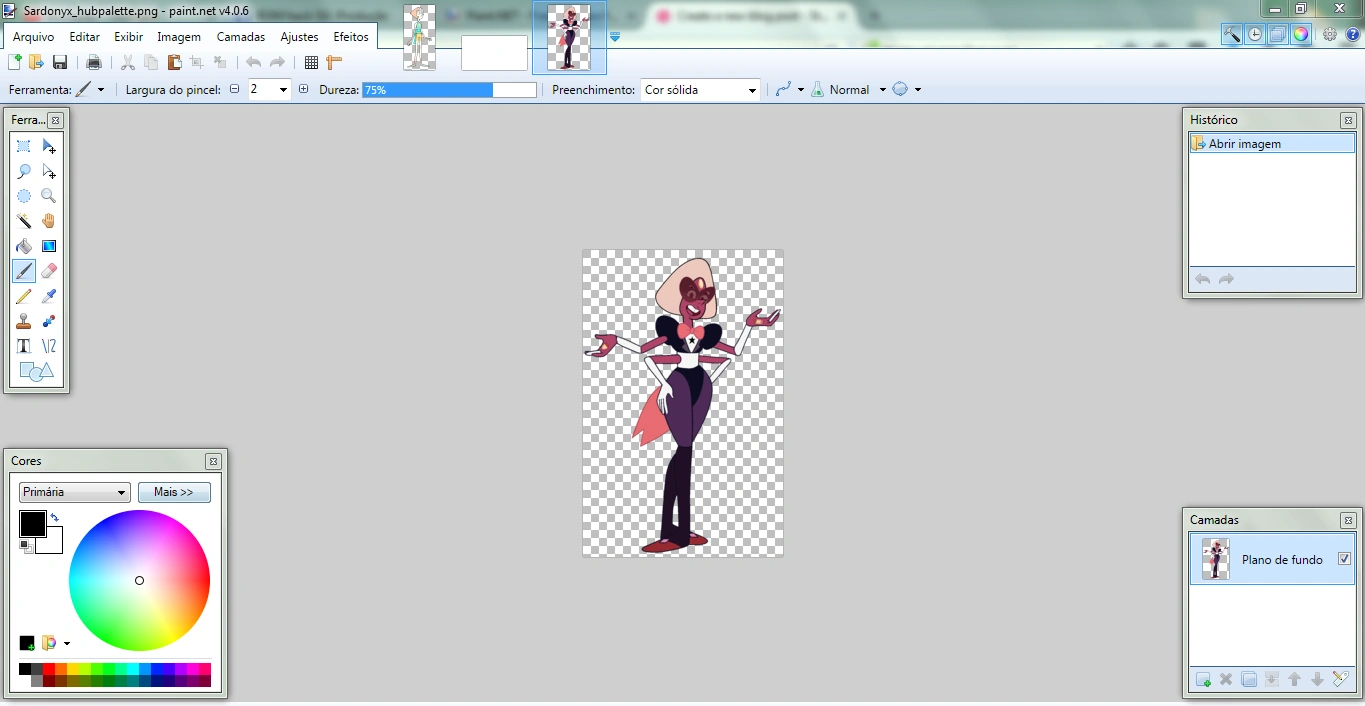
Task: Select the Recolor tool
Action: [x=49, y=321]
